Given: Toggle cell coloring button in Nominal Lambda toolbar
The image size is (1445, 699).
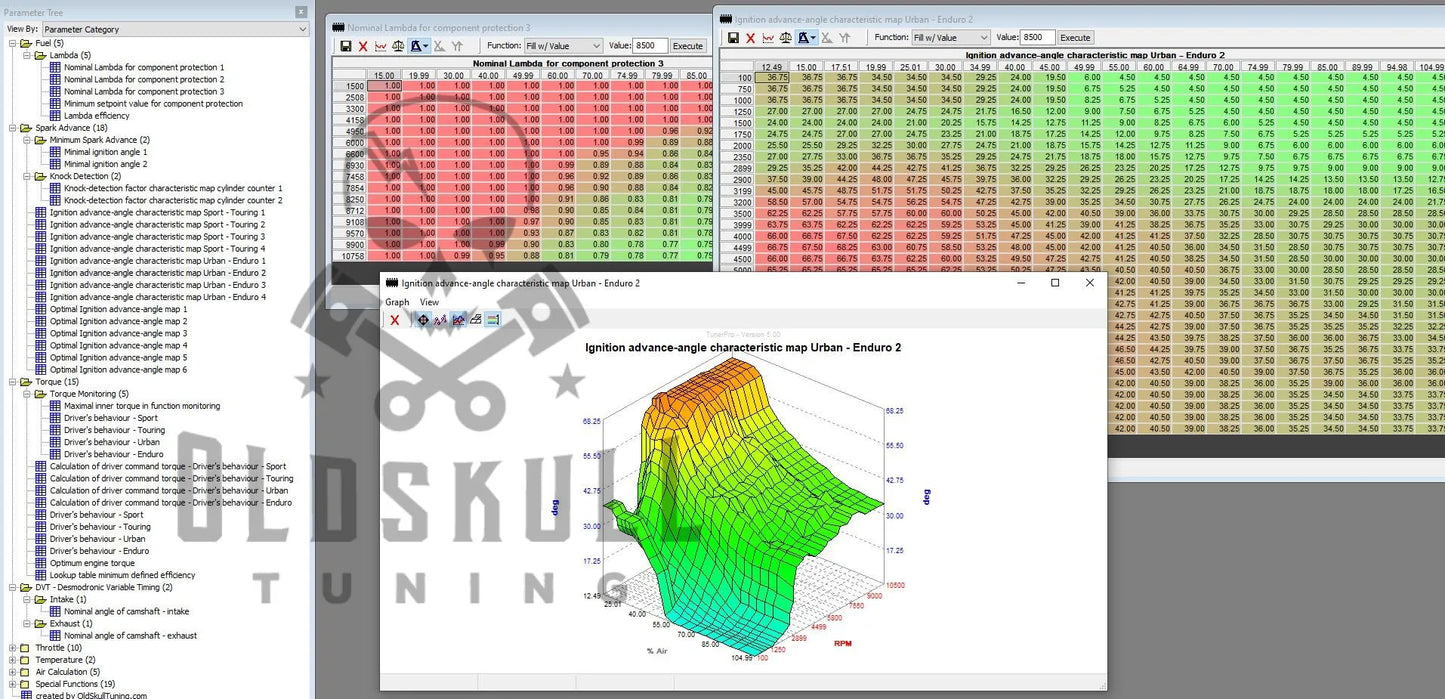Looking at the screenshot, I should click(418, 46).
